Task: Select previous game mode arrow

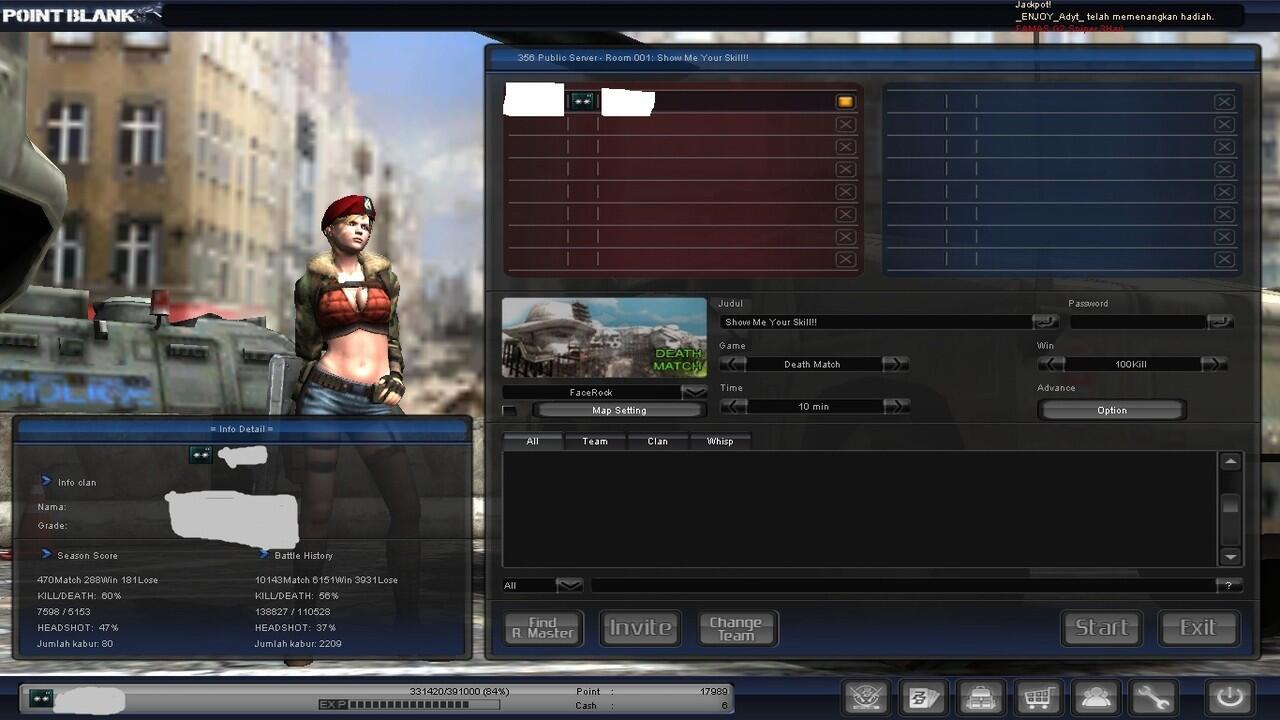Action: pos(733,364)
